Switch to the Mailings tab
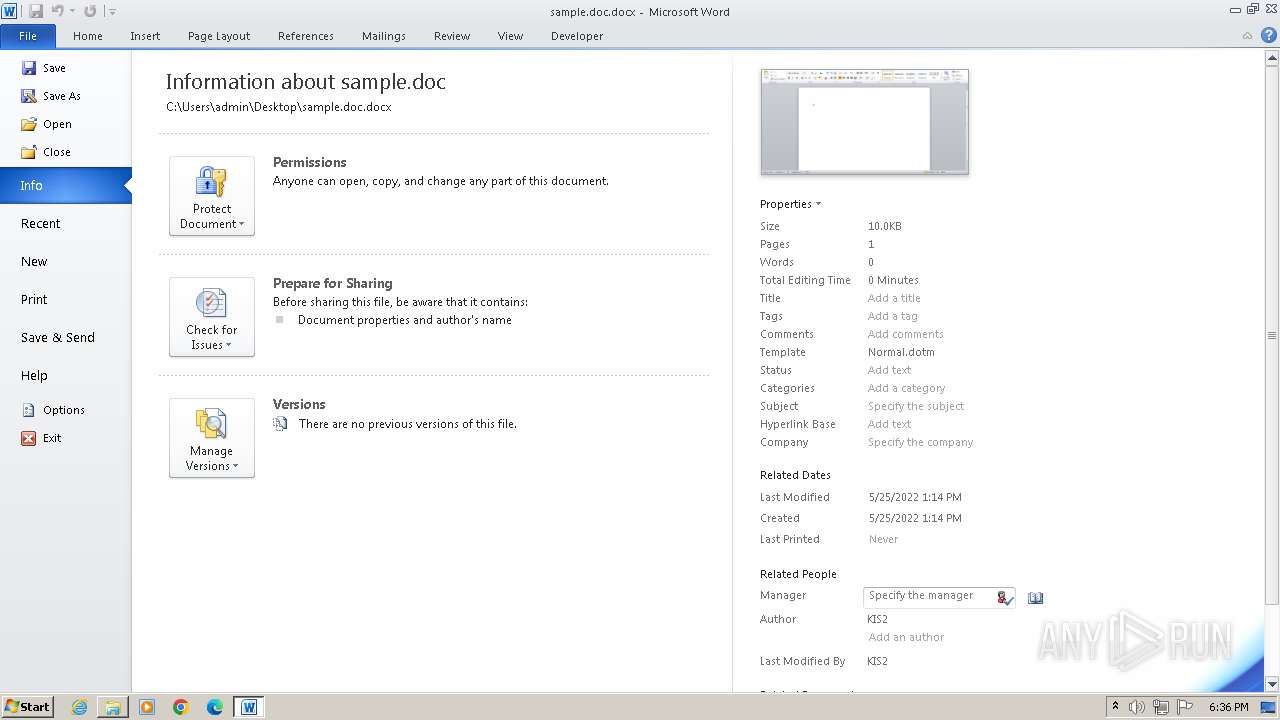Viewport: 1280px width, 720px height. coord(384,36)
